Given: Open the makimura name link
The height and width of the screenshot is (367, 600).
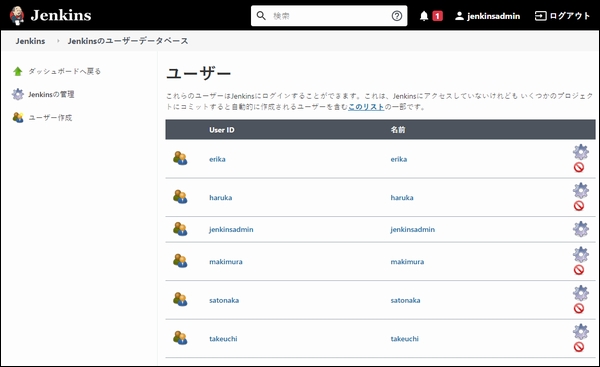Looking at the screenshot, I should tap(407, 262).
